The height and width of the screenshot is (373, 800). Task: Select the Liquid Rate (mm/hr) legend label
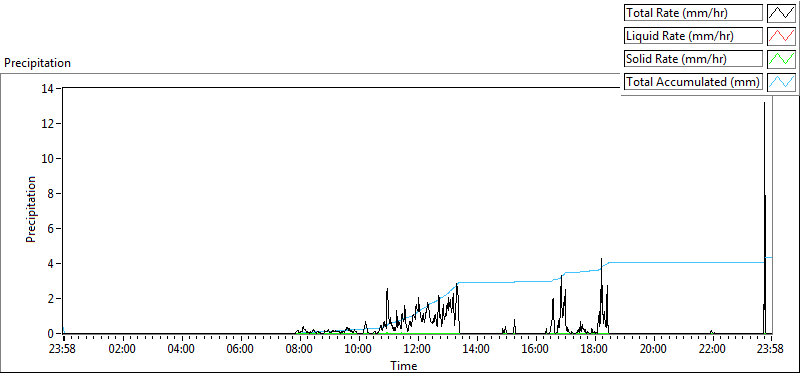[693, 36]
